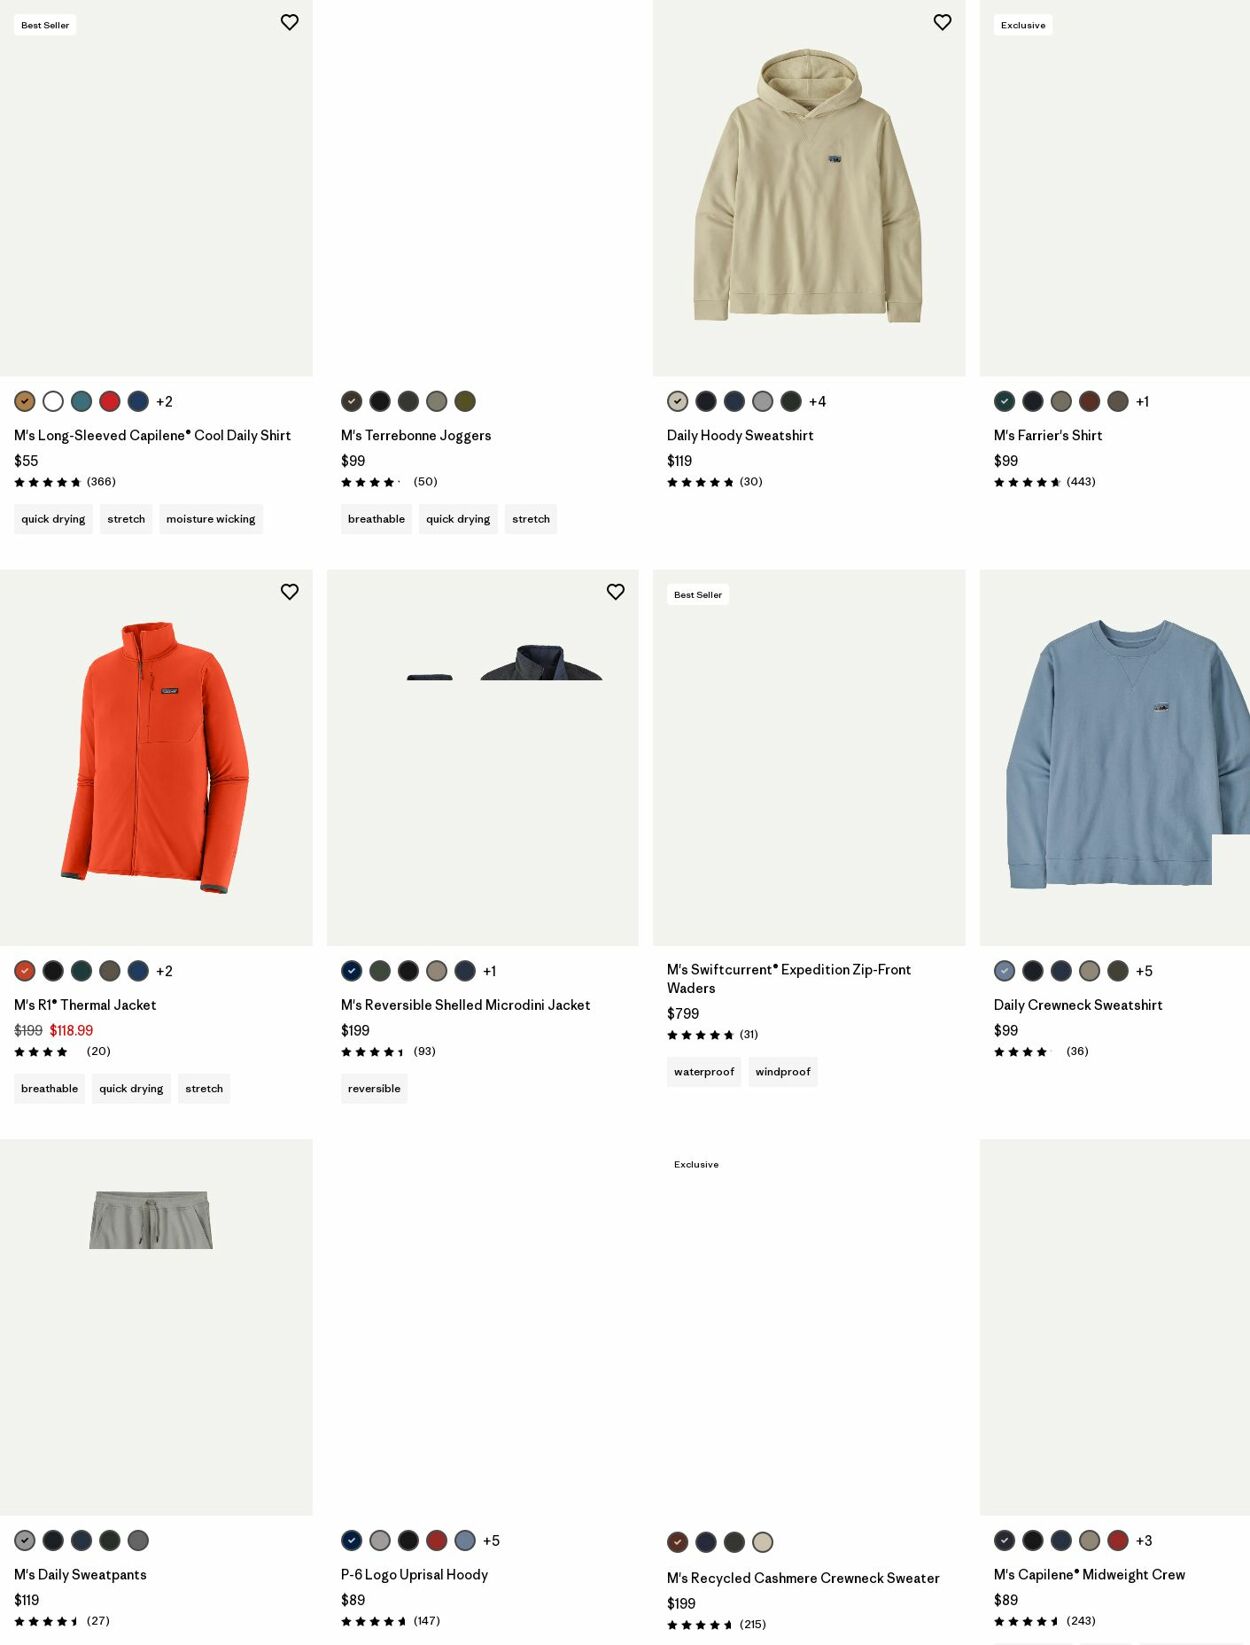Screen dimensions: 1250x1645
Task: Pick maroon swatch for Farrier's Shirt
Action: tap(1090, 402)
